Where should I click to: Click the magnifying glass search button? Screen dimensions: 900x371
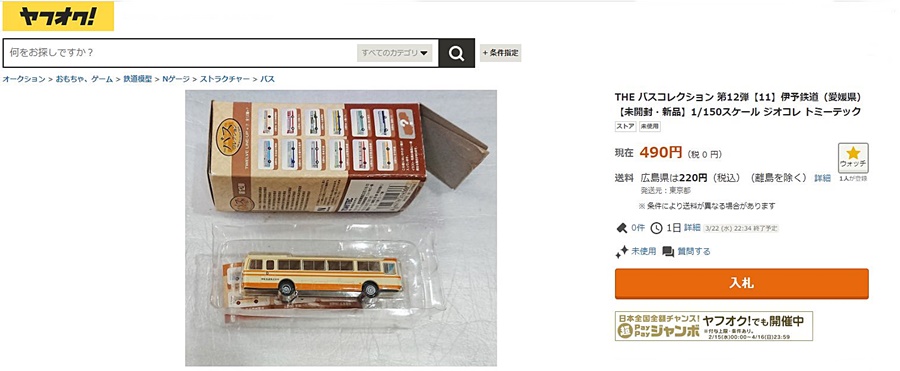point(456,53)
